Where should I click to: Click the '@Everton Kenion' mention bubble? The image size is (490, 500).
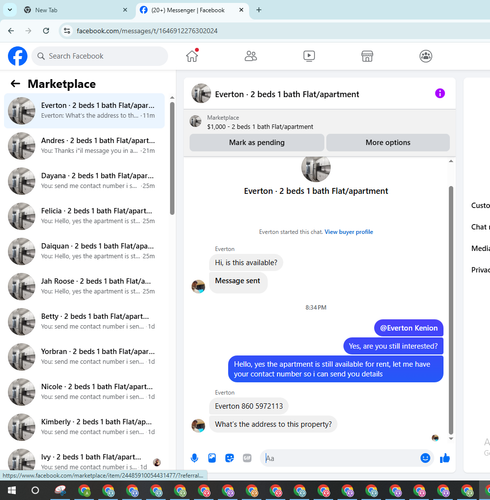tap(409, 328)
